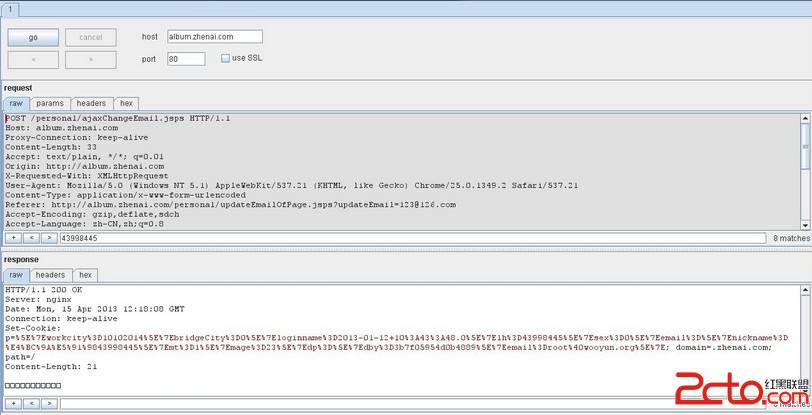812x415 pixels.
Task: Click the Server: nginx line
Action: pos(38,299)
